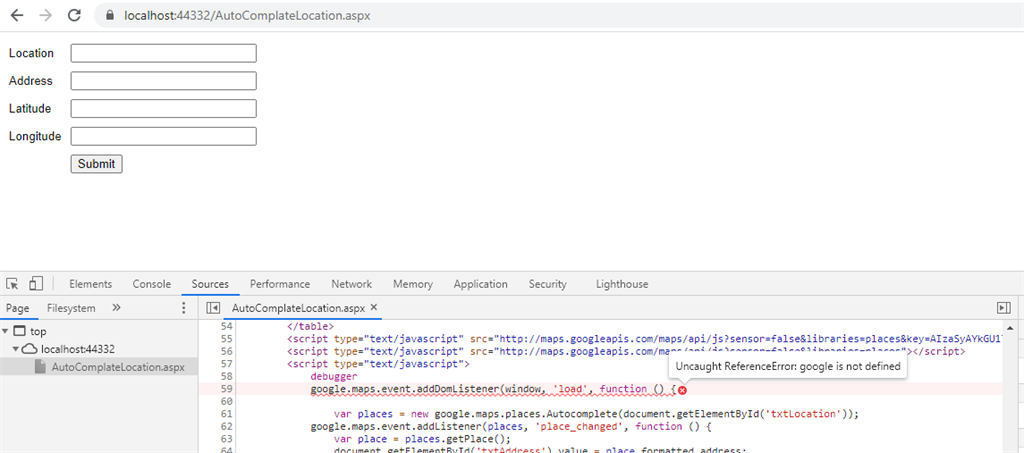Click the Submit button
This screenshot has height=453, width=1024.
(96, 164)
